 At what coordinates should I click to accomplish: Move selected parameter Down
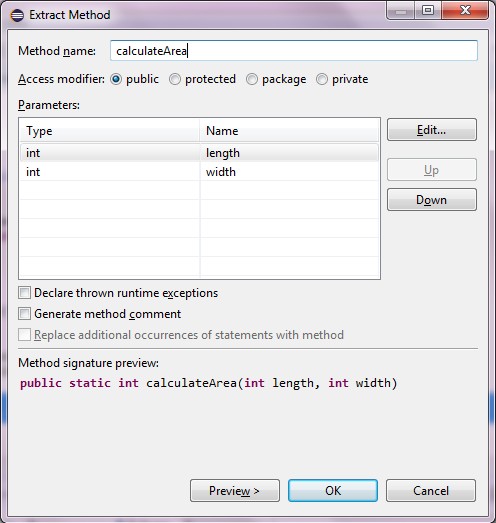432,200
